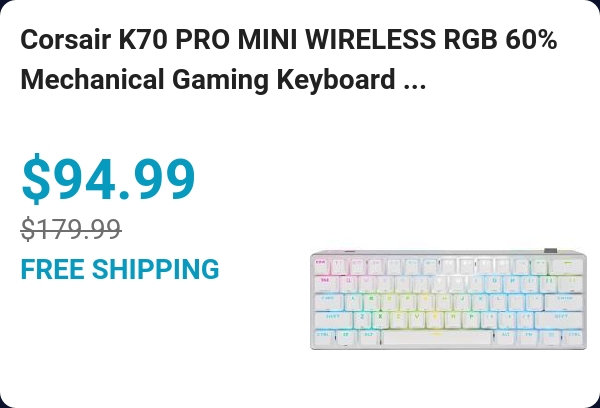The width and height of the screenshot is (600, 408).
Task: Click the $94.99 sale price
Action: point(108,179)
